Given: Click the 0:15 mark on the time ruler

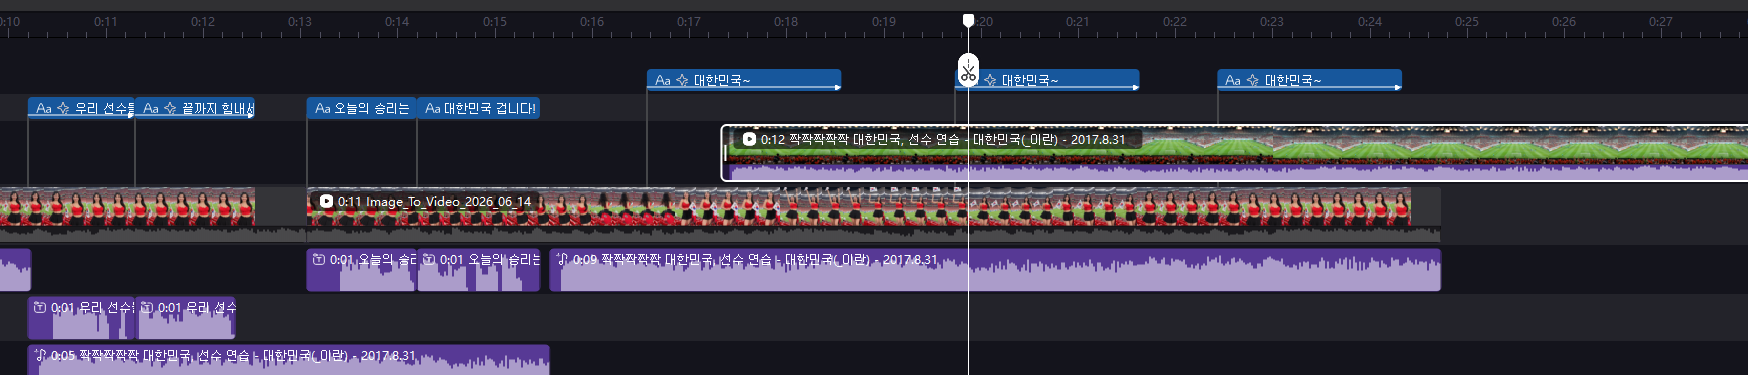Looking at the screenshot, I should pos(494,21).
